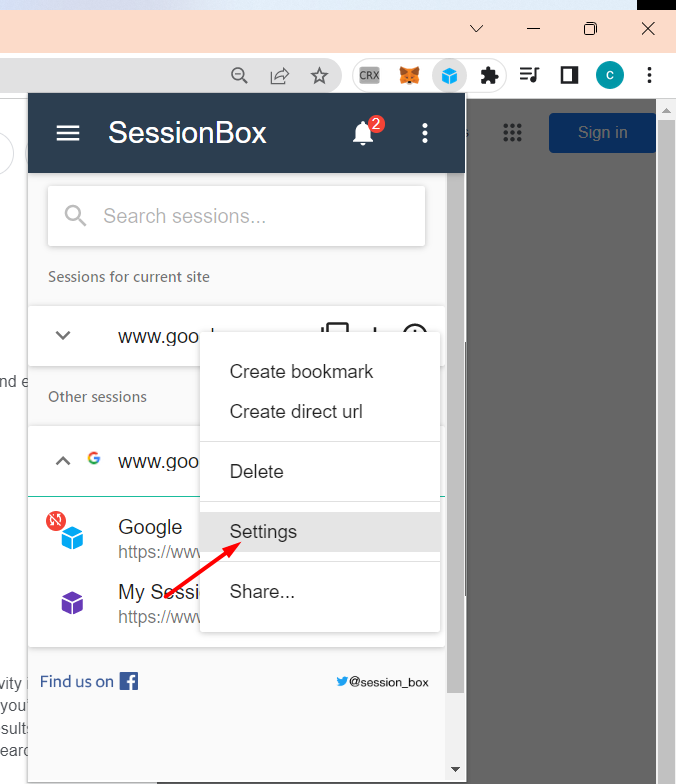Click the share page icon
Viewport: 676px width, 784px height.
pos(280,76)
